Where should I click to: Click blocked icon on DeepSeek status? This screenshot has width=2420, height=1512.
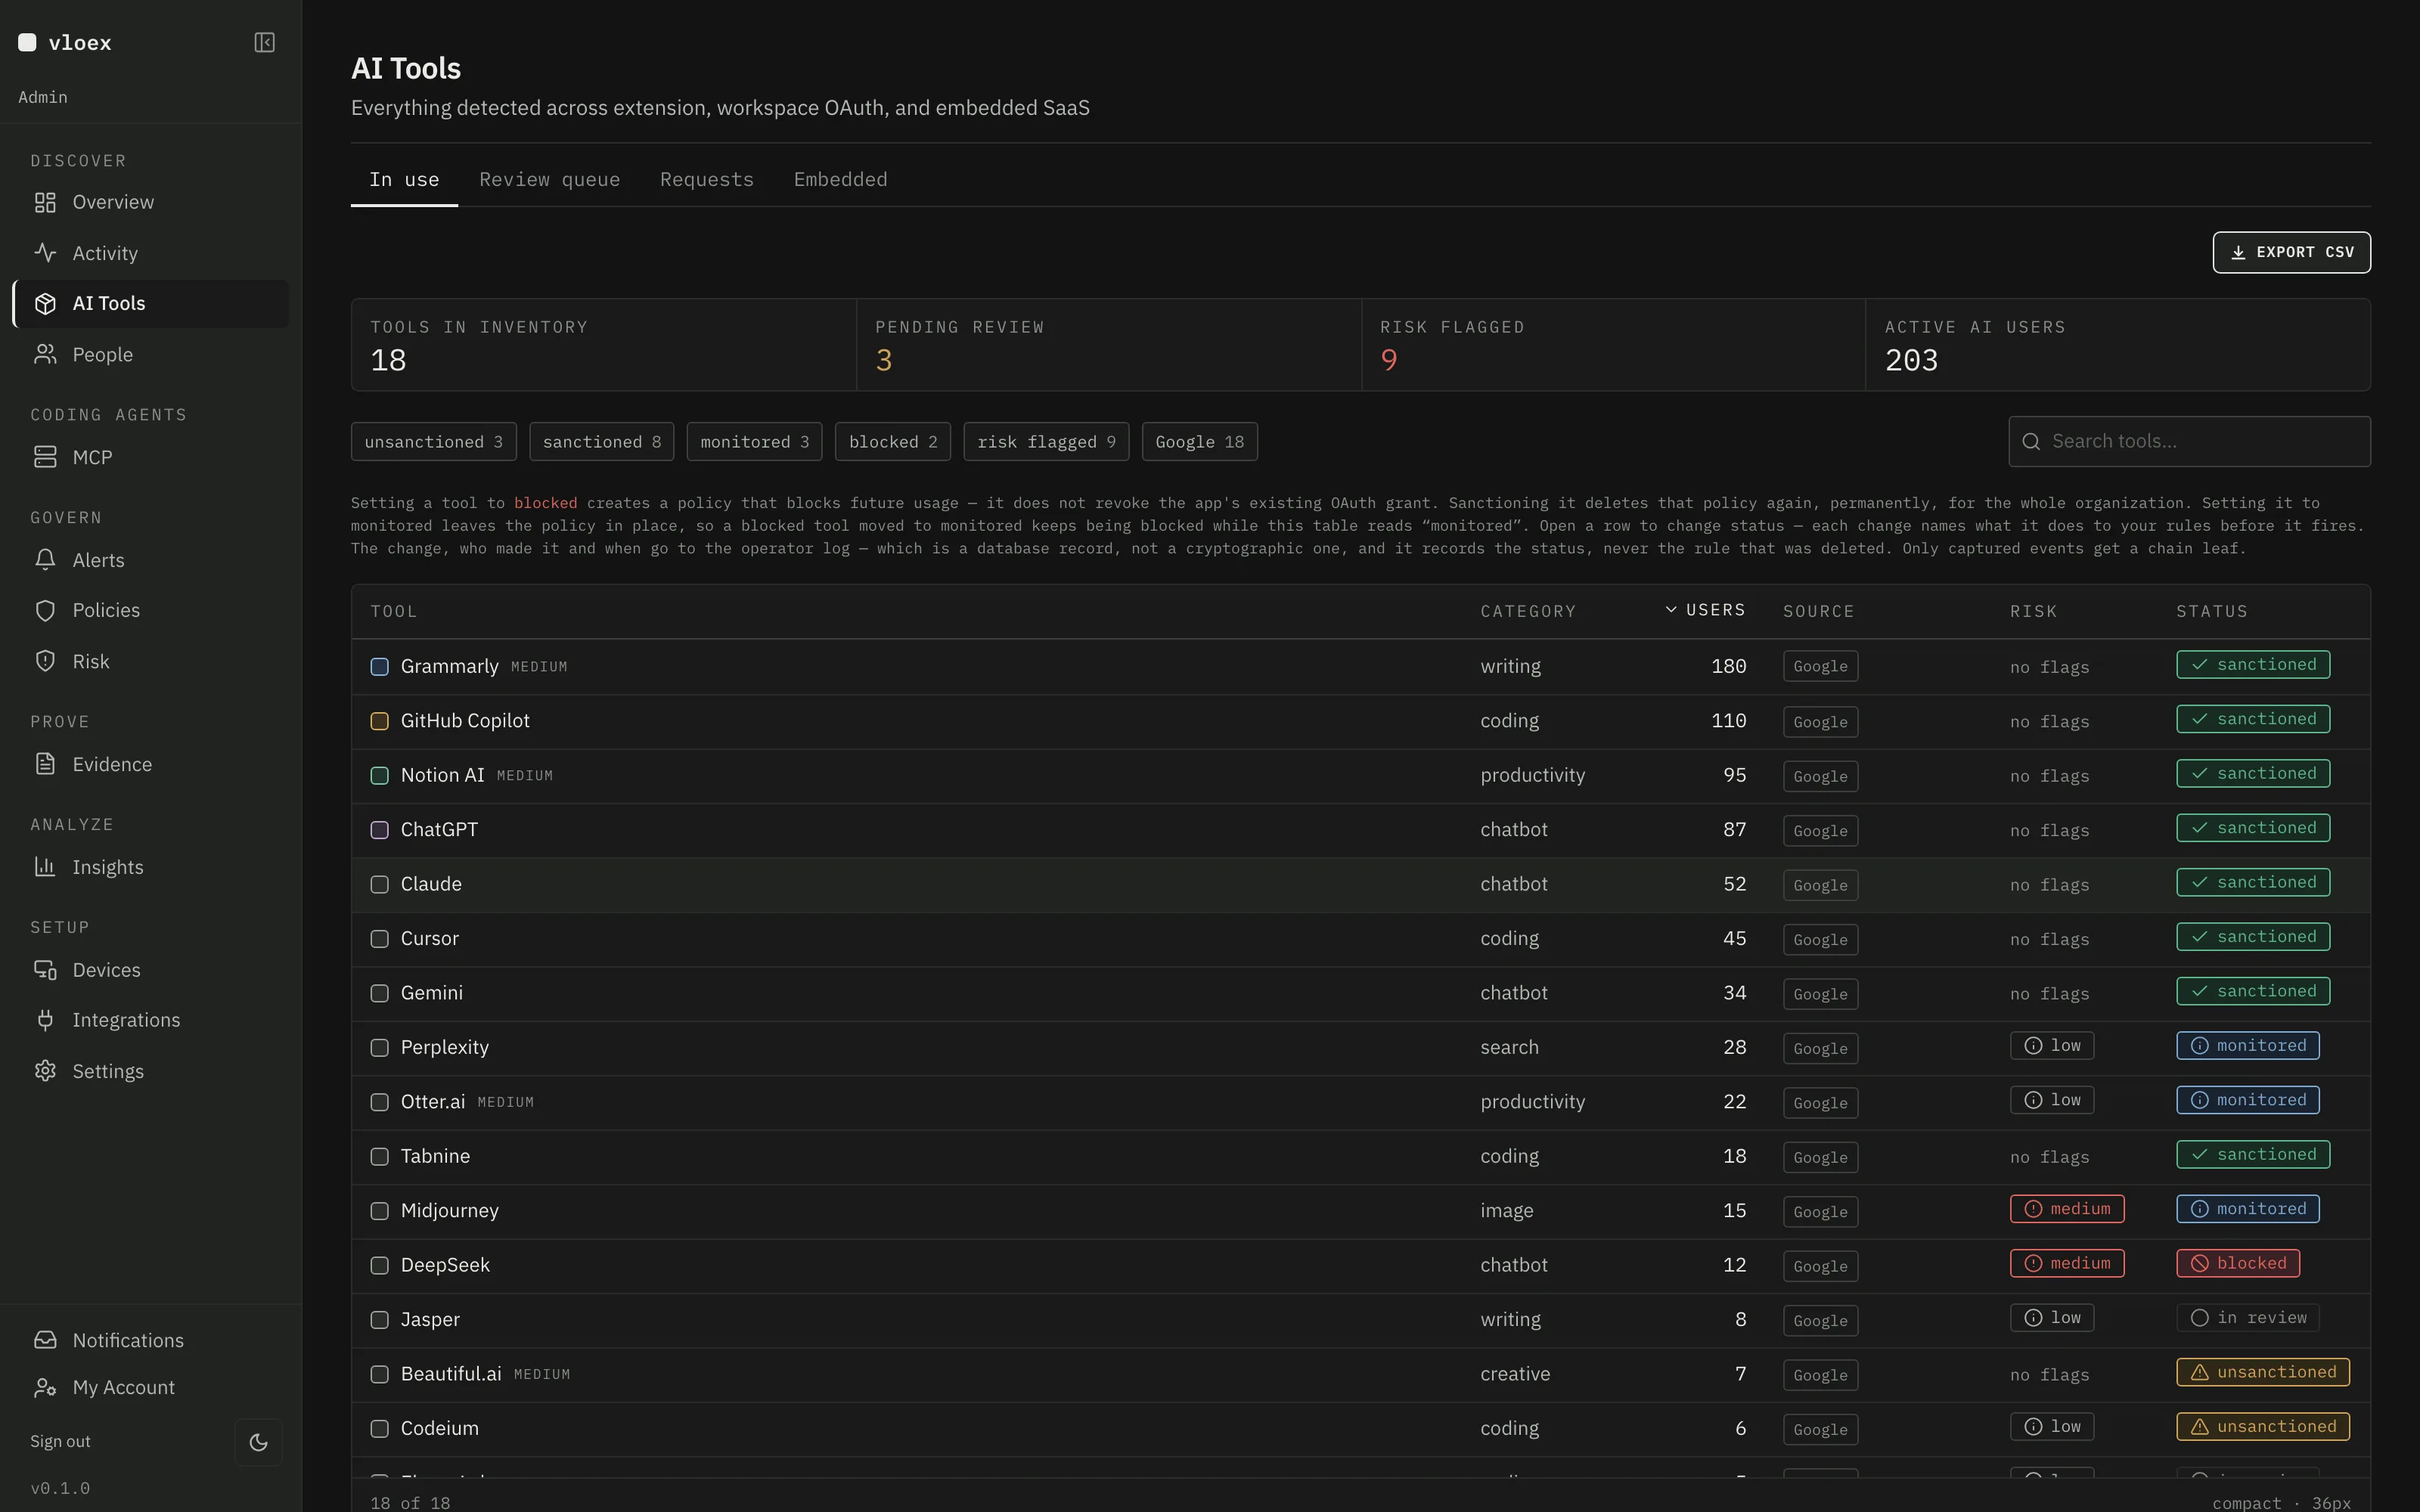point(2200,1264)
